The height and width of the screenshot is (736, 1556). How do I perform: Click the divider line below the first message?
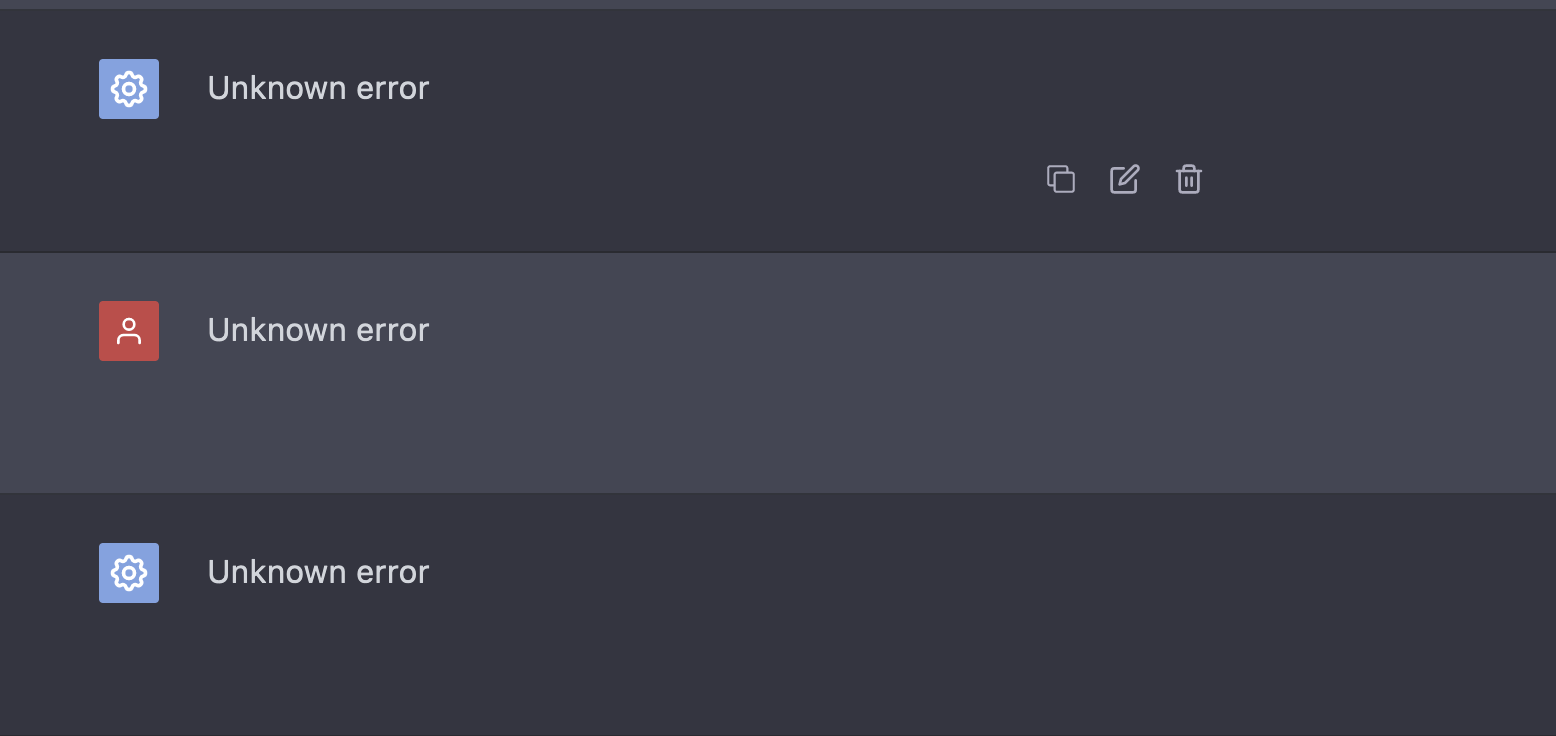[778, 252]
